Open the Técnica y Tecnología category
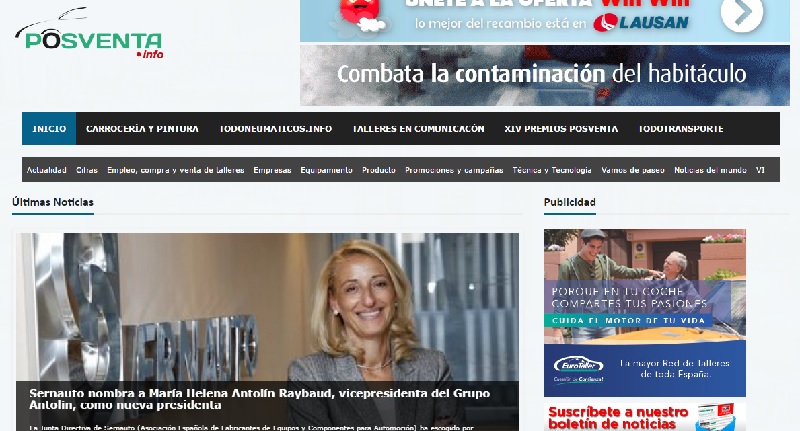 click(x=552, y=170)
